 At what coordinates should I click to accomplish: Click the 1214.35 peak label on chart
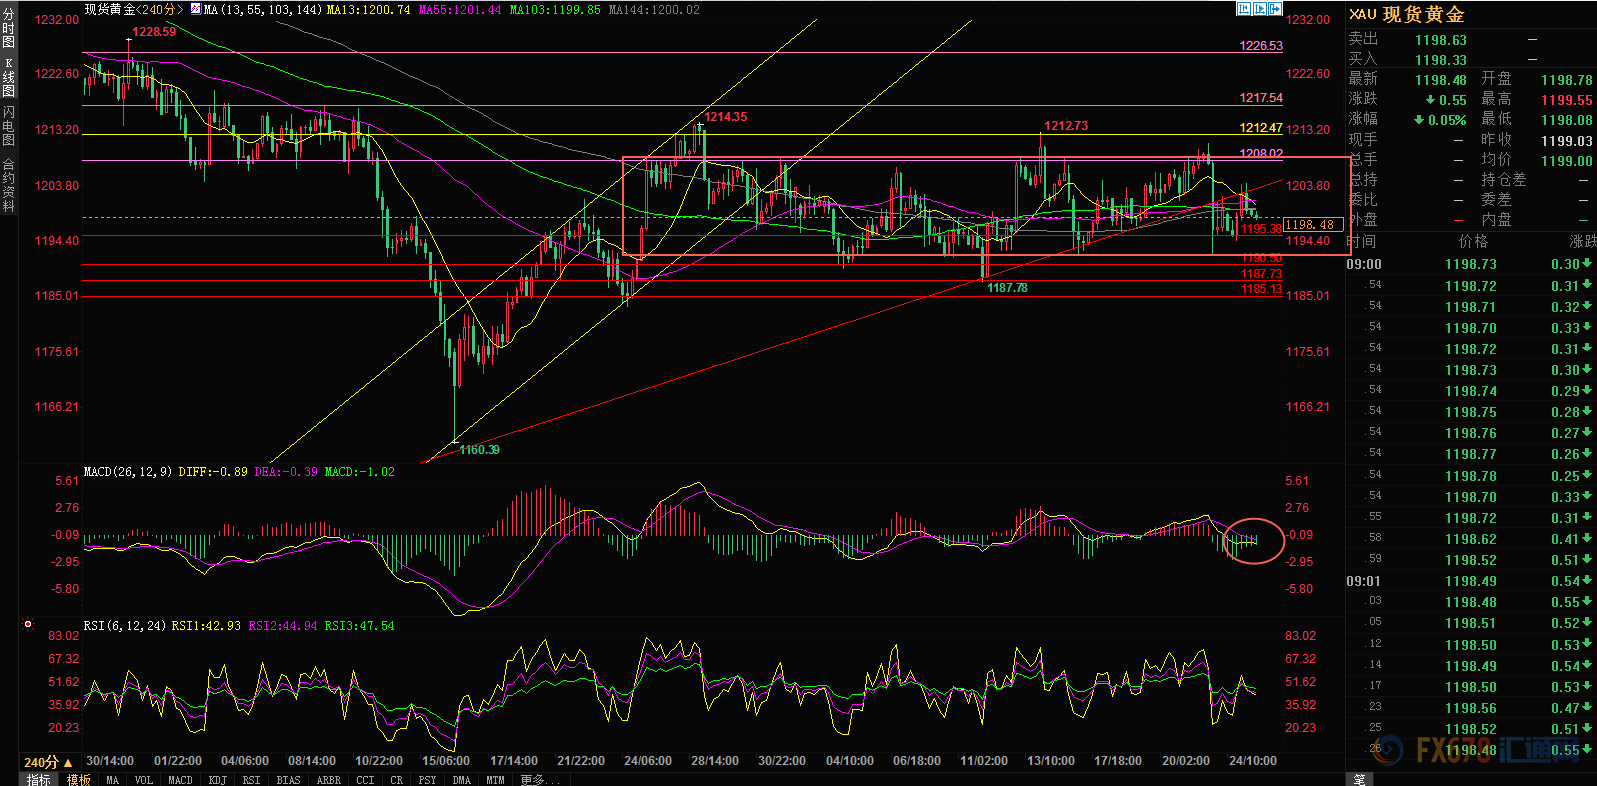(726, 117)
